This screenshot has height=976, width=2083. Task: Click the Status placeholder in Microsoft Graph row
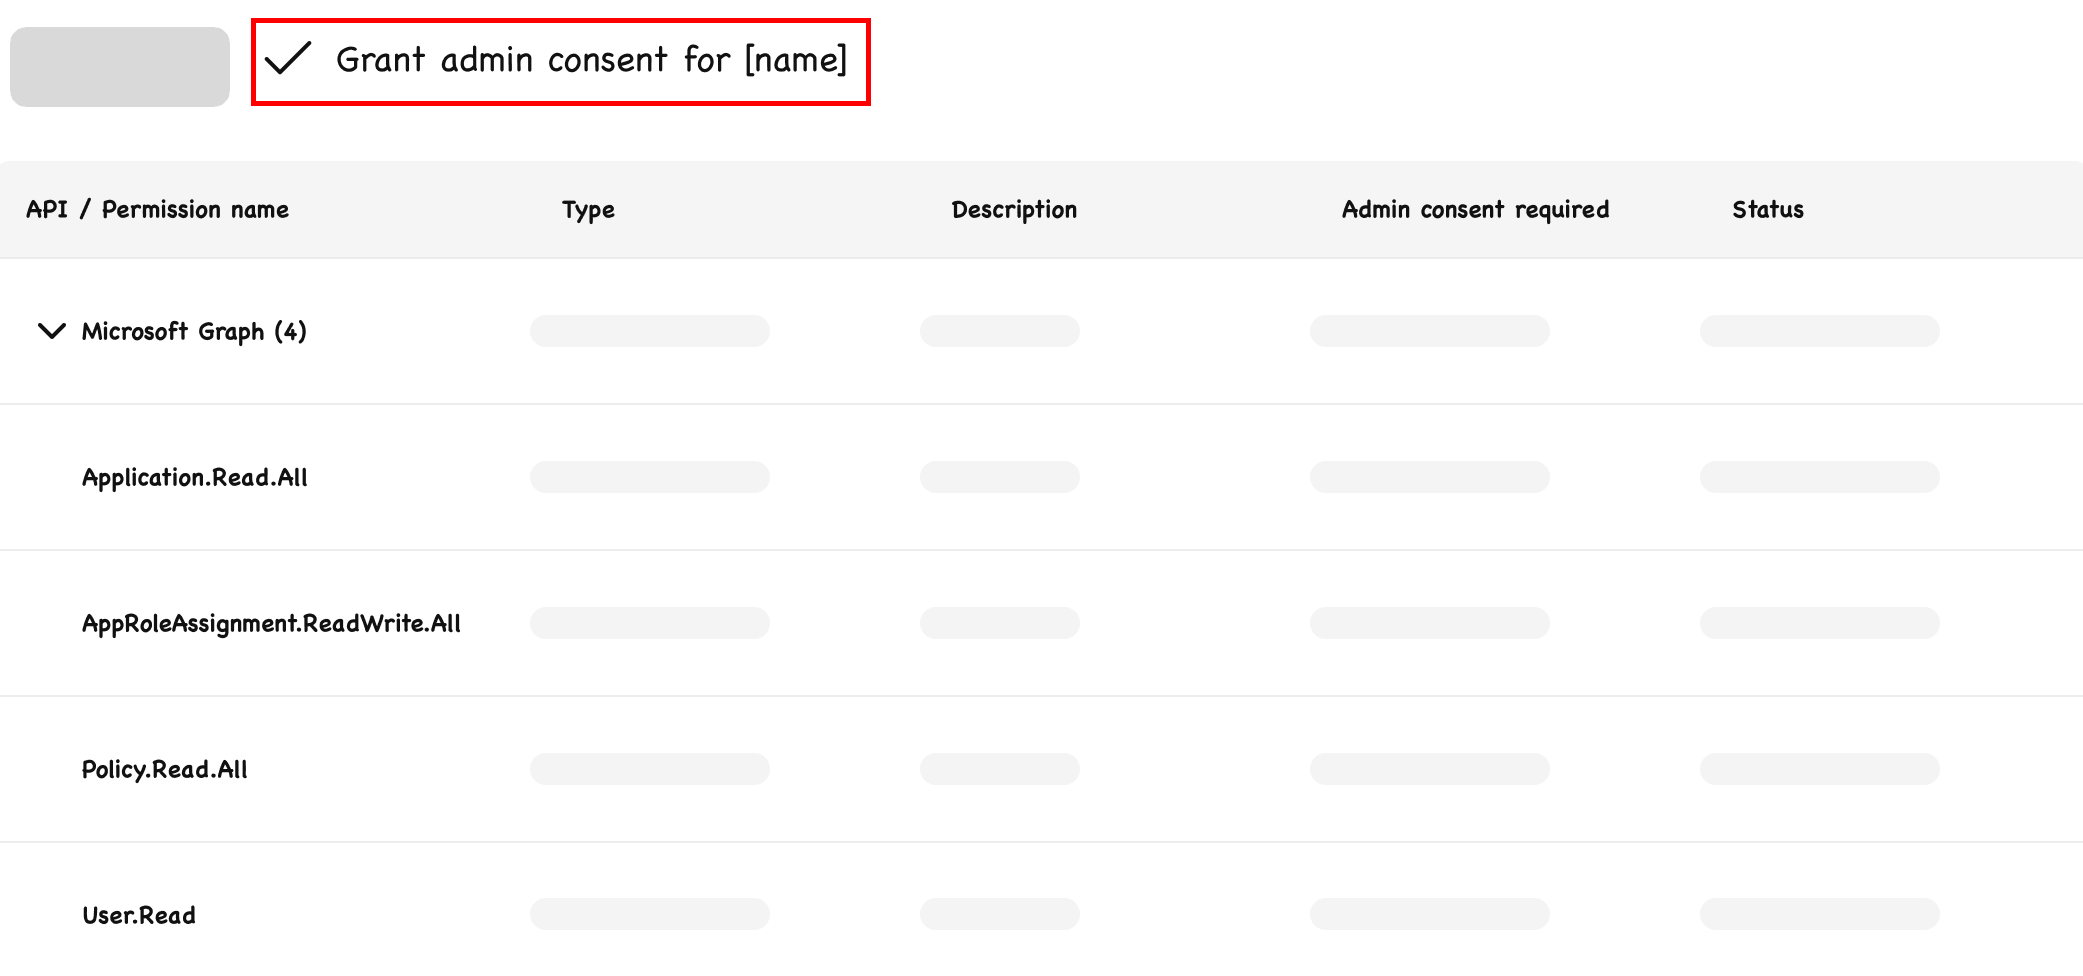tap(1819, 331)
